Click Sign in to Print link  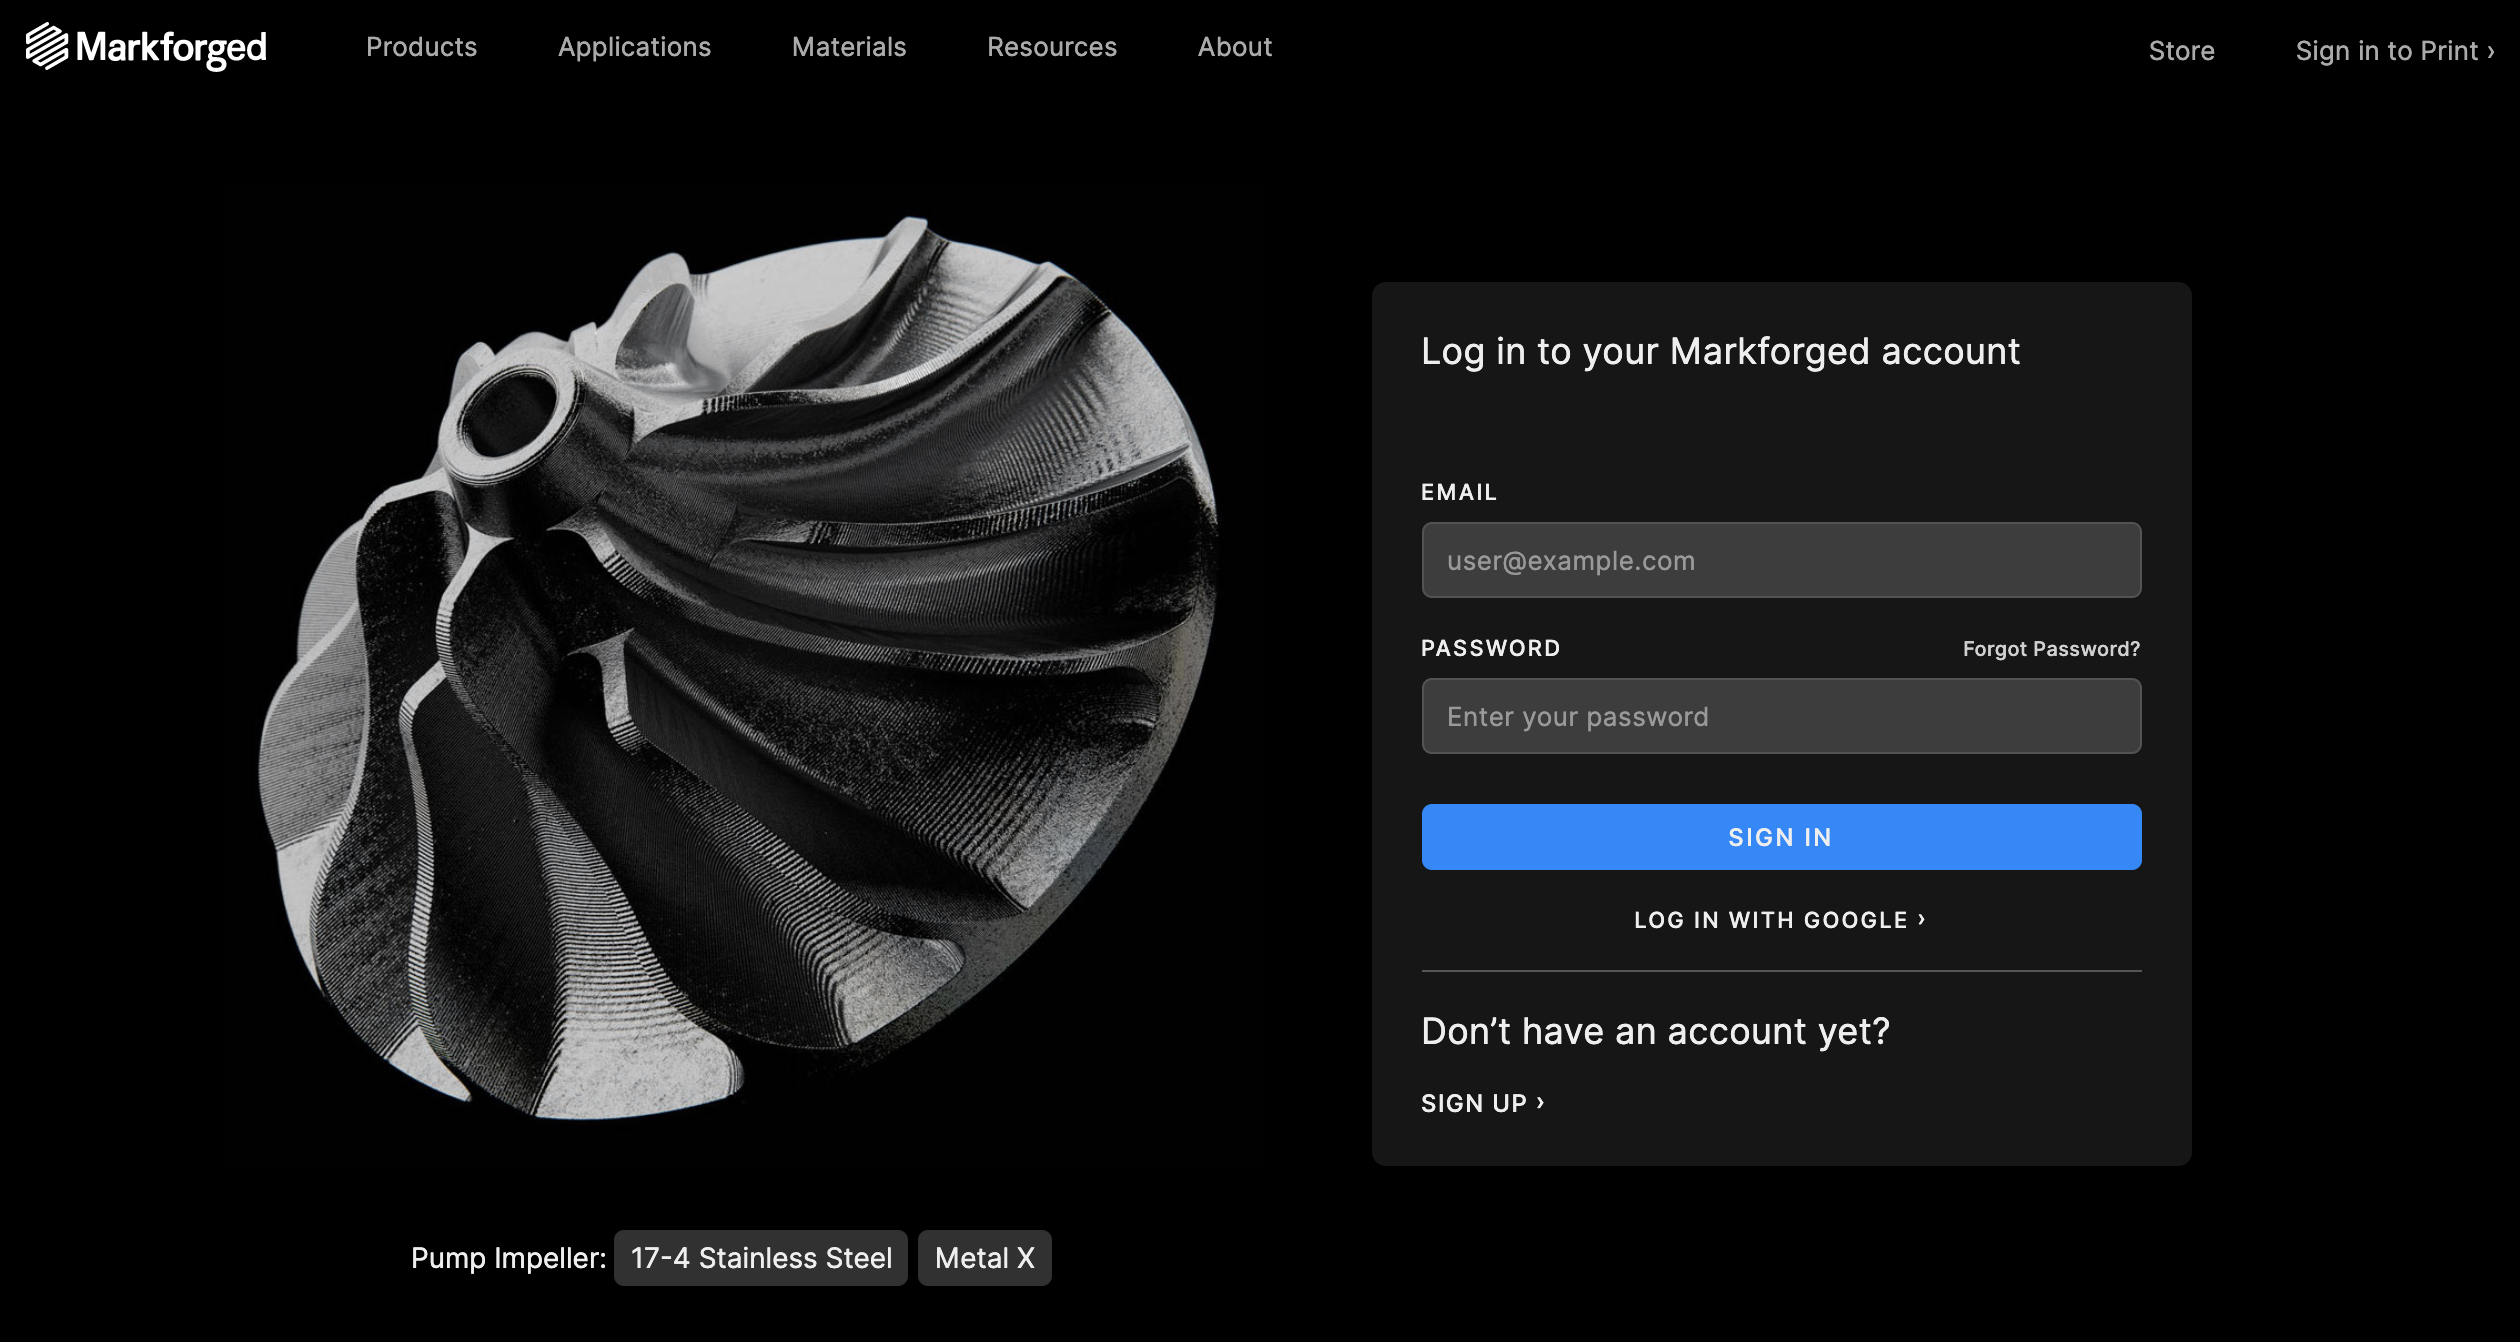2385,51
